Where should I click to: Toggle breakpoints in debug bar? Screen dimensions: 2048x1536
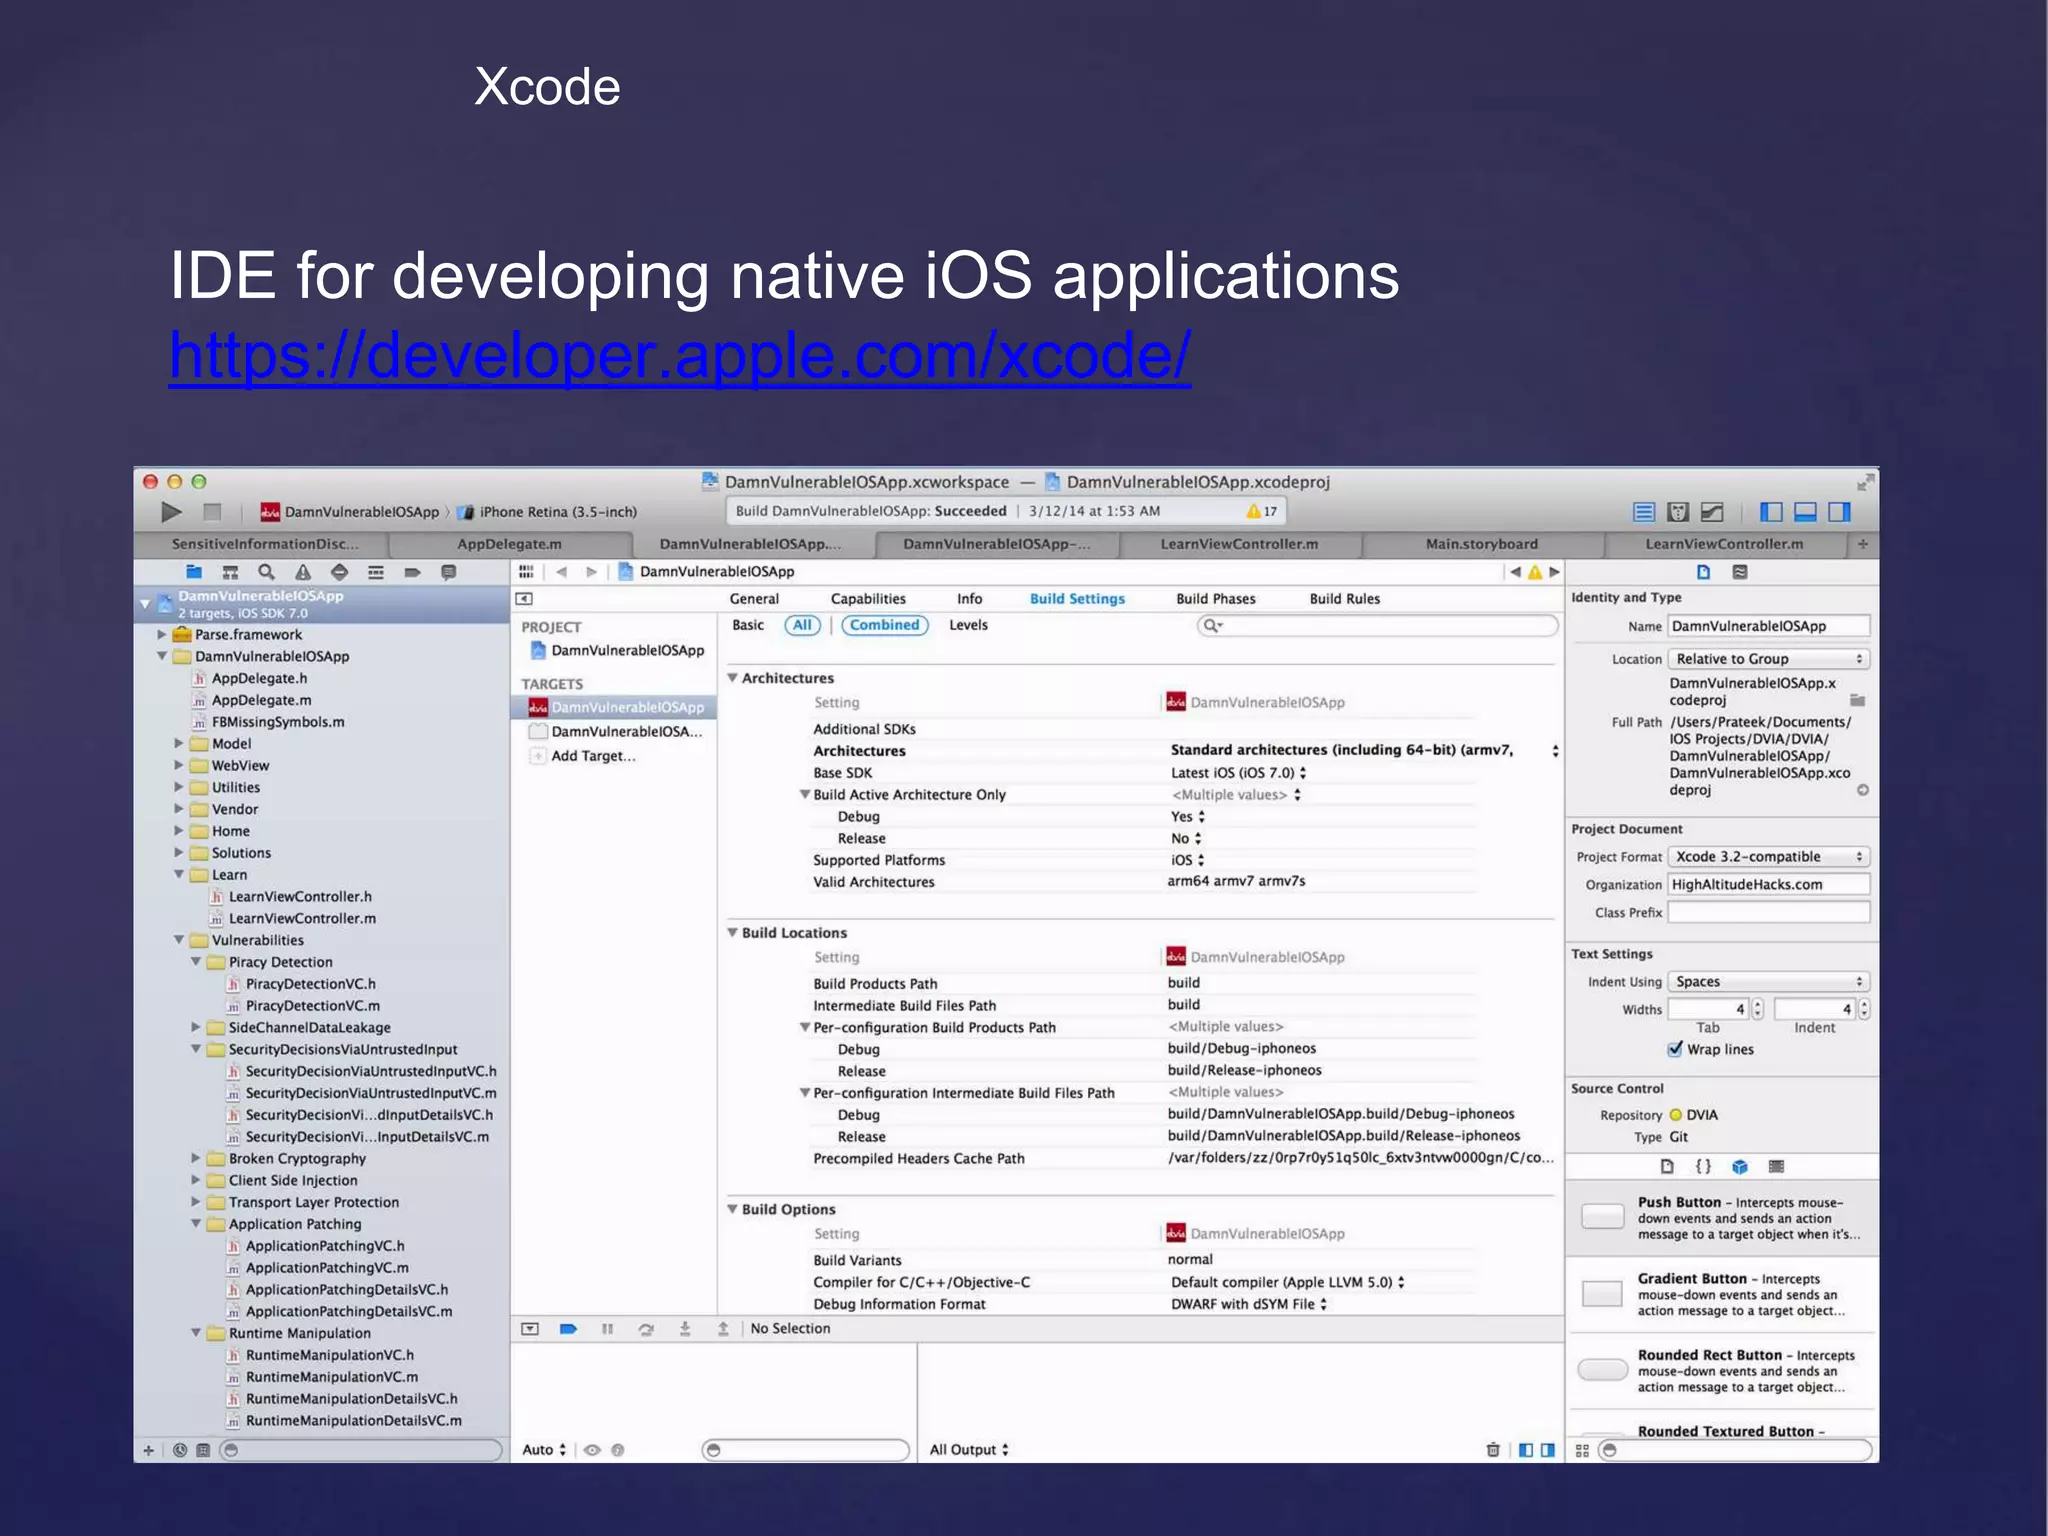[568, 1329]
